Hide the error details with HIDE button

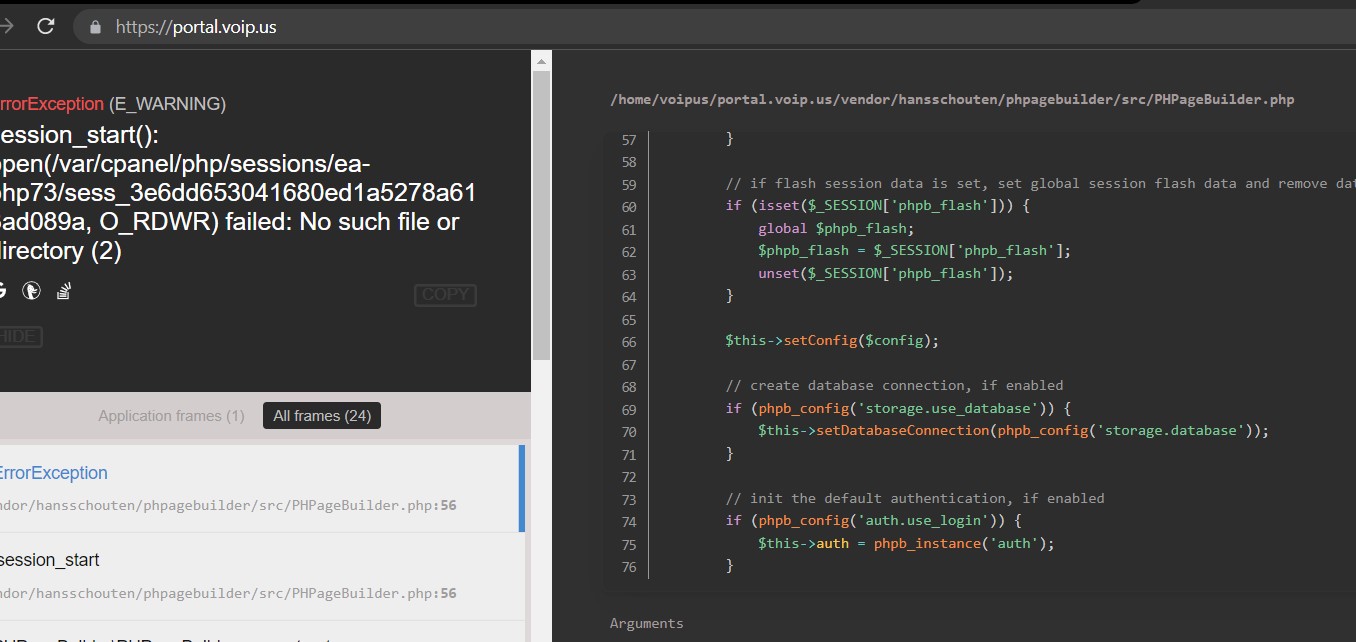pyautogui.click(x=19, y=337)
